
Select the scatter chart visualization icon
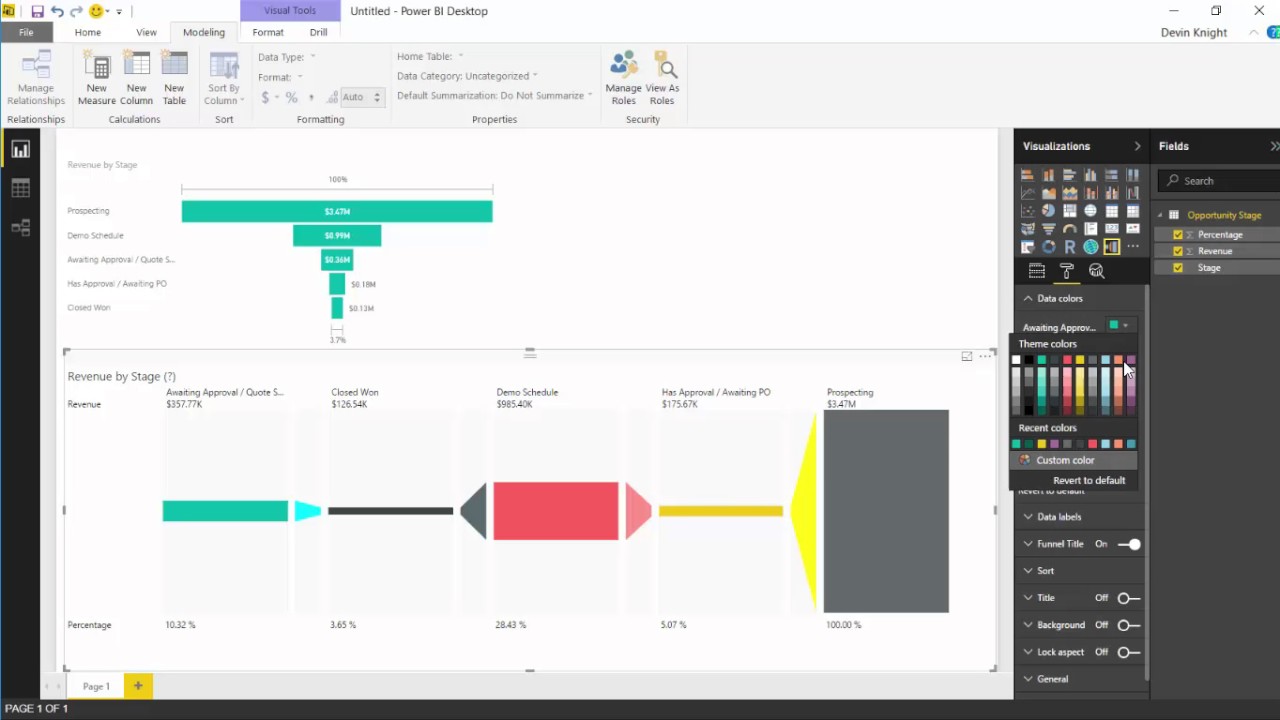tap(1027, 211)
